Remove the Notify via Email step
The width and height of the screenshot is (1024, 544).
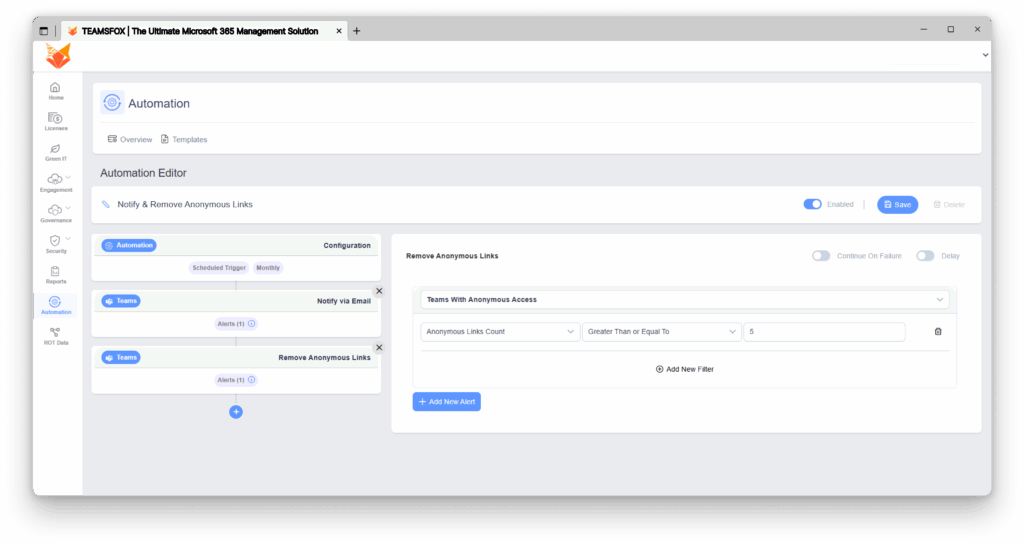(379, 291)
